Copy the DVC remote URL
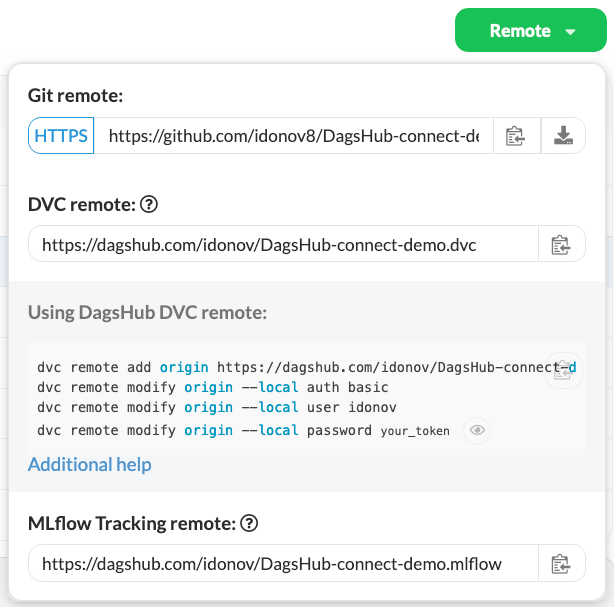This screenshot has height=607, width=614. point(562,244)
